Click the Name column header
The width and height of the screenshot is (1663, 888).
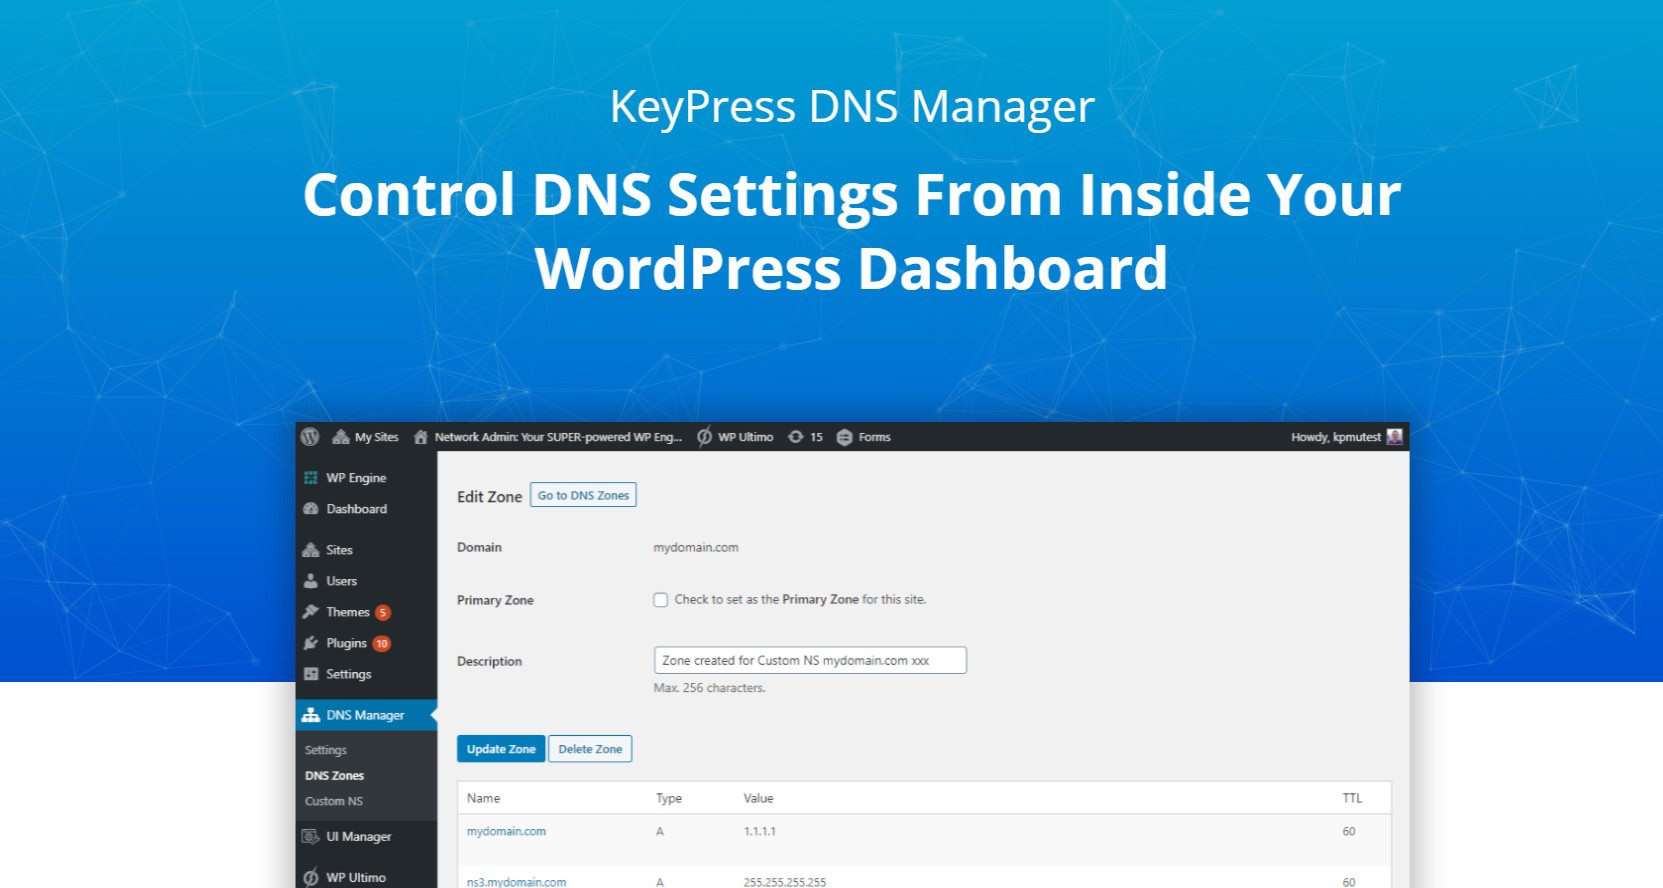click(484, 798)
